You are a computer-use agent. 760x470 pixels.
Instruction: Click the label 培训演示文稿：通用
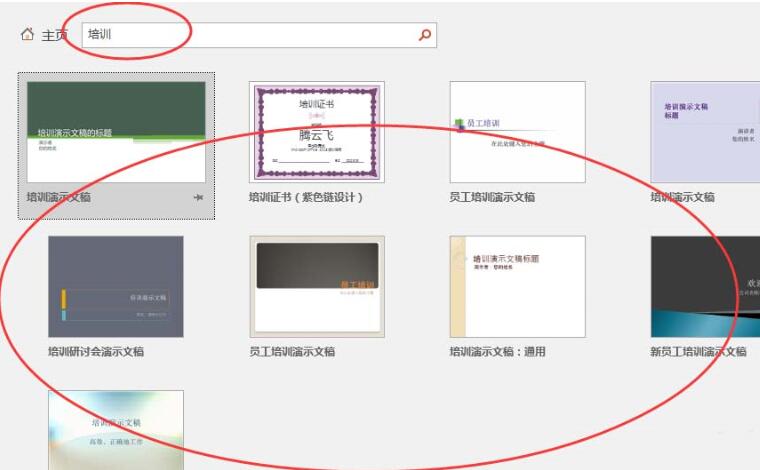[498, 352]
